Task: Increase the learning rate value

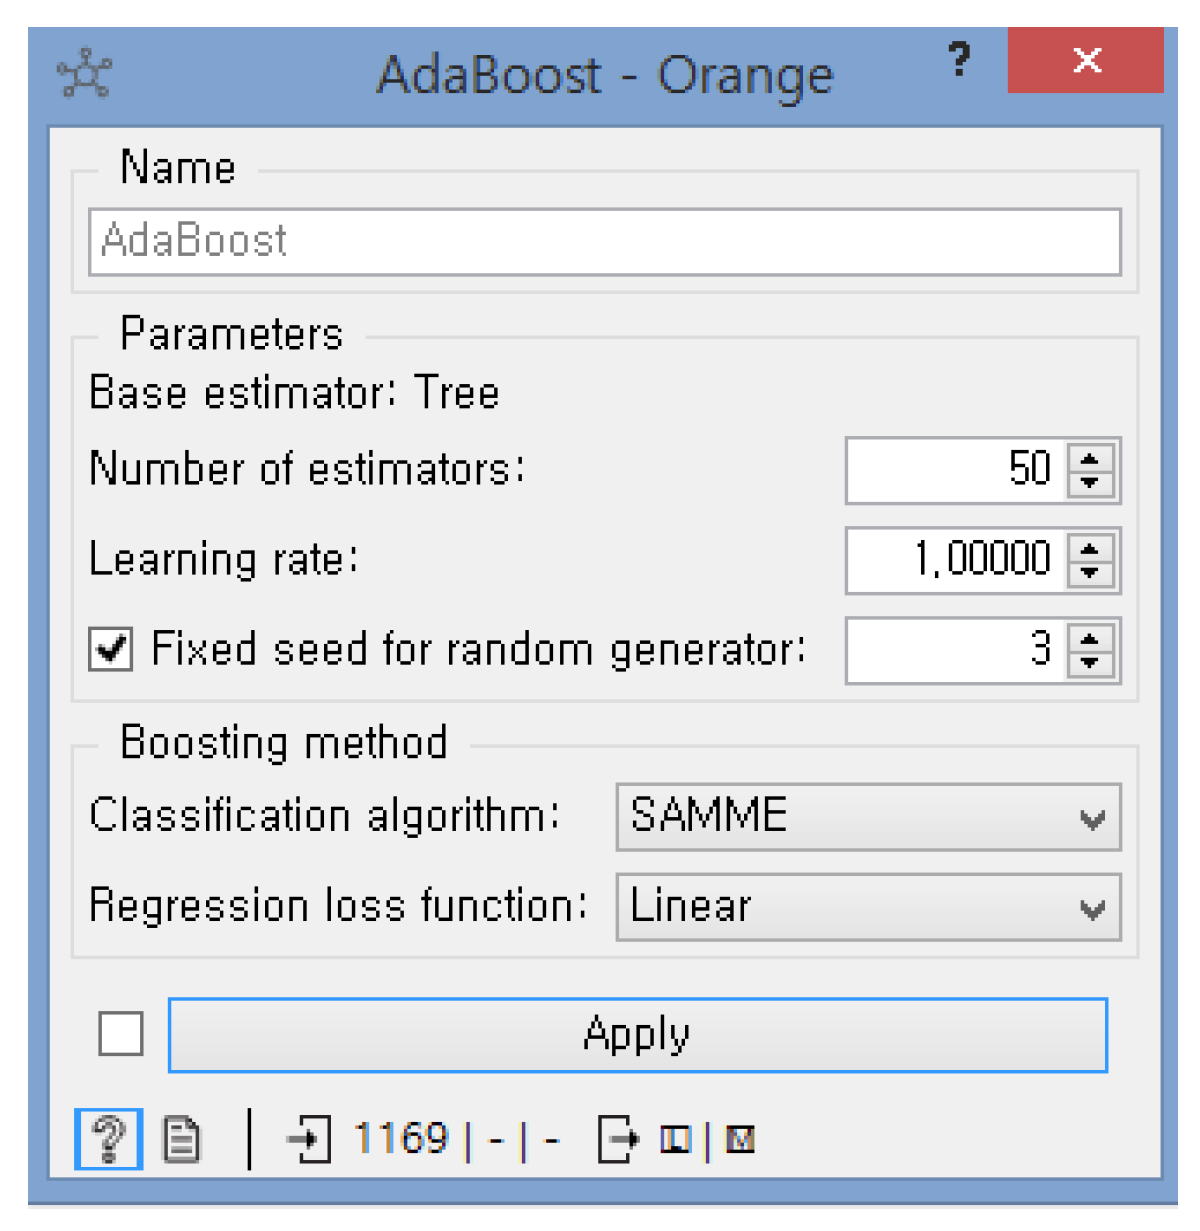Action: tap(1090, 549)
